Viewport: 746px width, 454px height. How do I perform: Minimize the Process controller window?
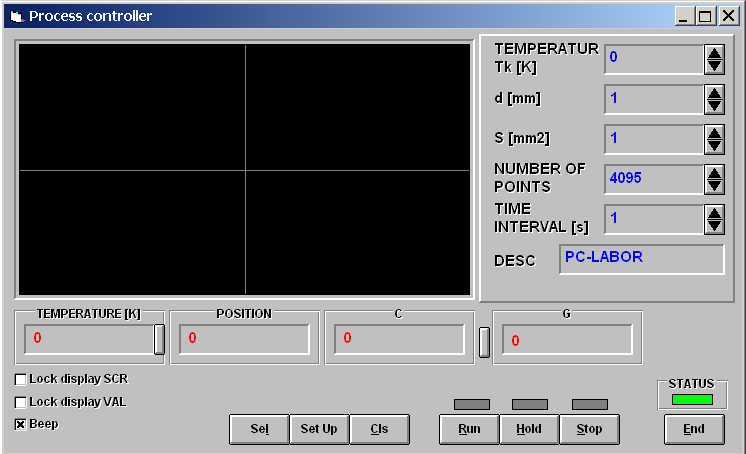(x=684, y=17)
